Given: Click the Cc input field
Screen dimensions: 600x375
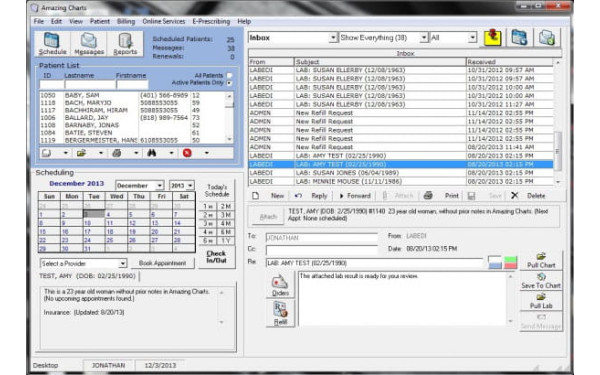Looking at the screenshot, I should click(321, 250).
